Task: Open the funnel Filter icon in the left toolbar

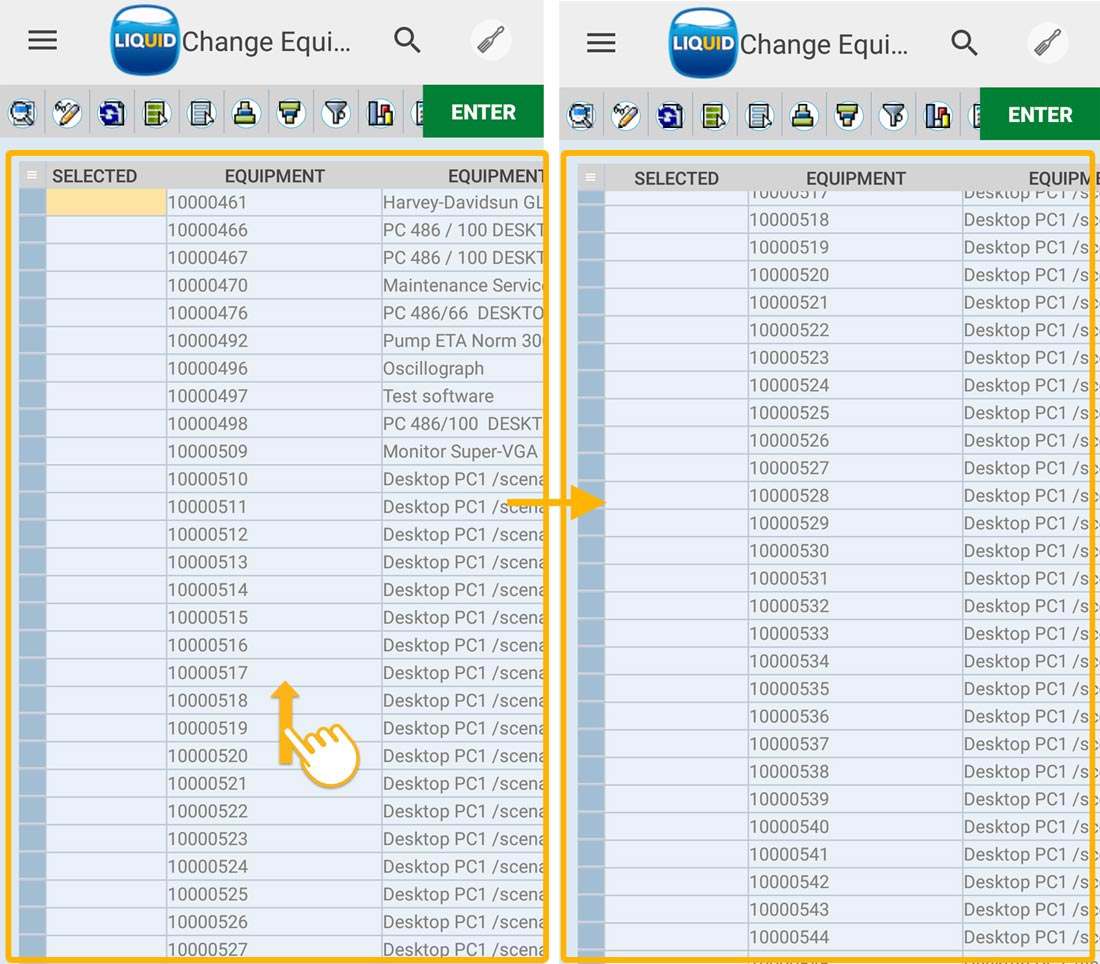Action: (336, 113)
